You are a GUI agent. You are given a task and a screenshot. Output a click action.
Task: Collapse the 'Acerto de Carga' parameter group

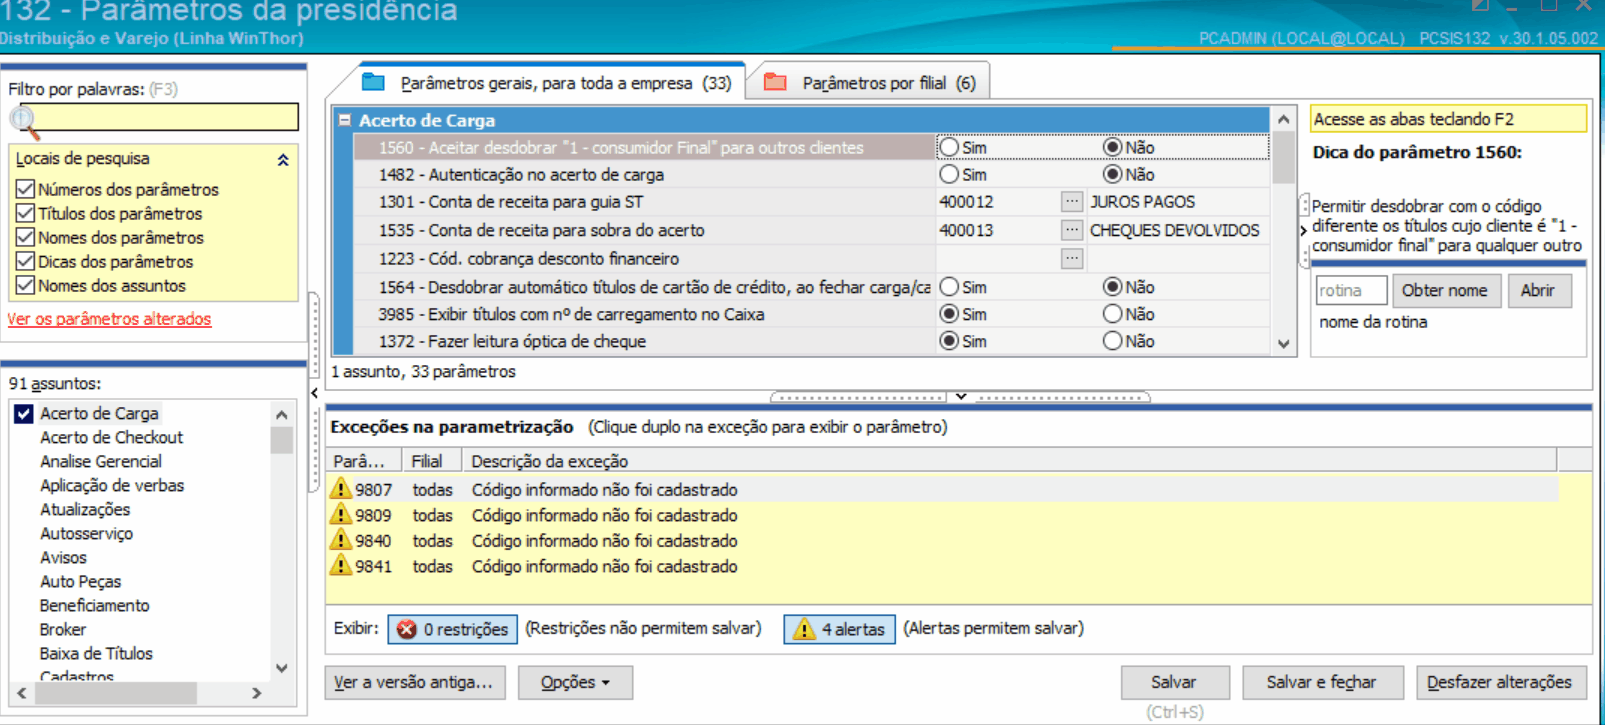tap(344, 120)
